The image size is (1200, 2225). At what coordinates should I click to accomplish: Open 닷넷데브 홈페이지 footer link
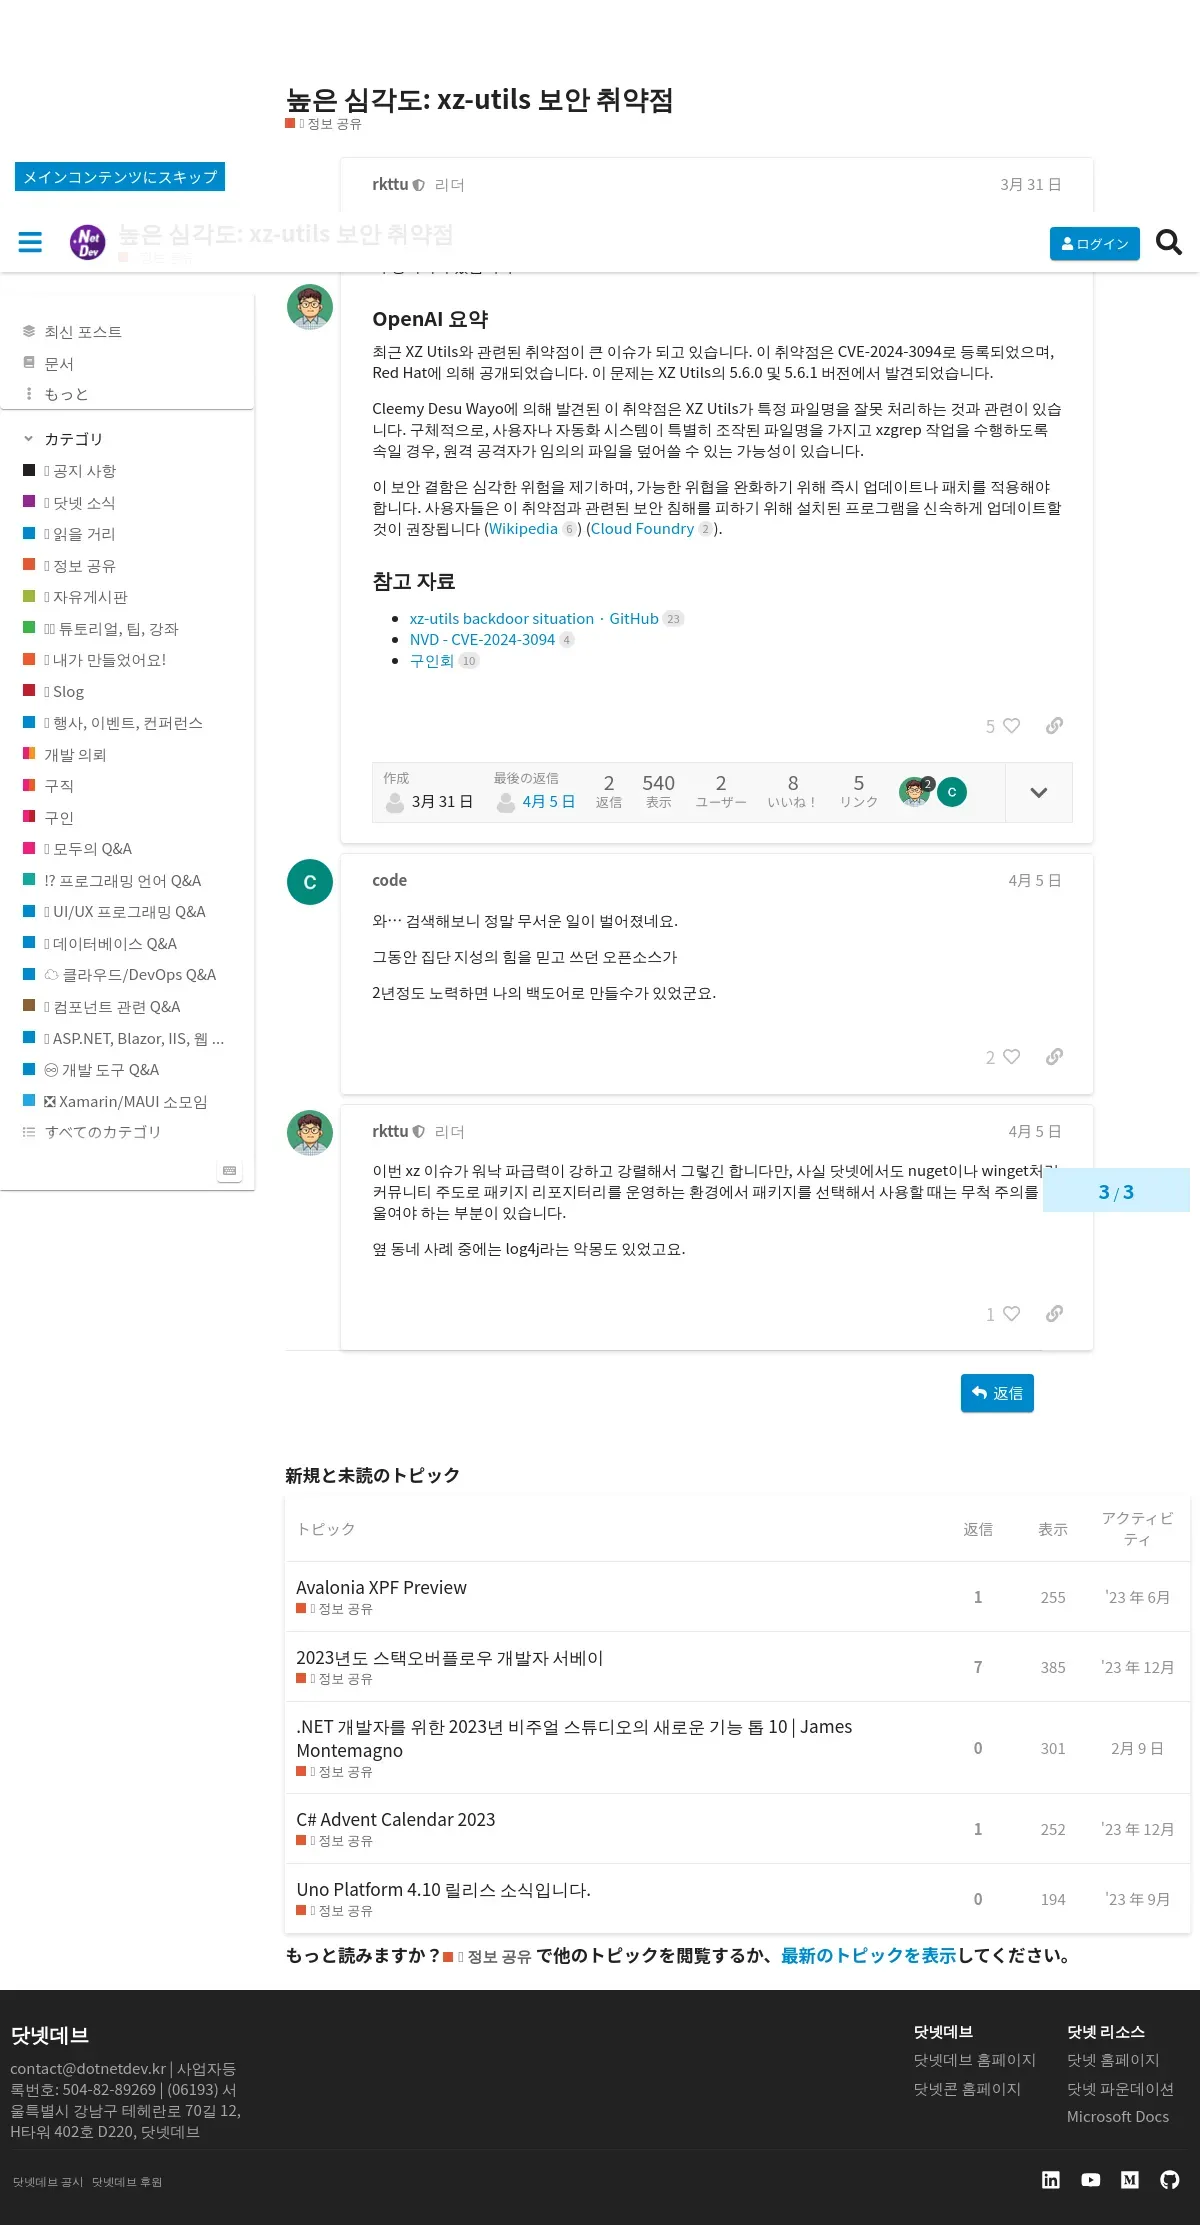point(974,2061)
